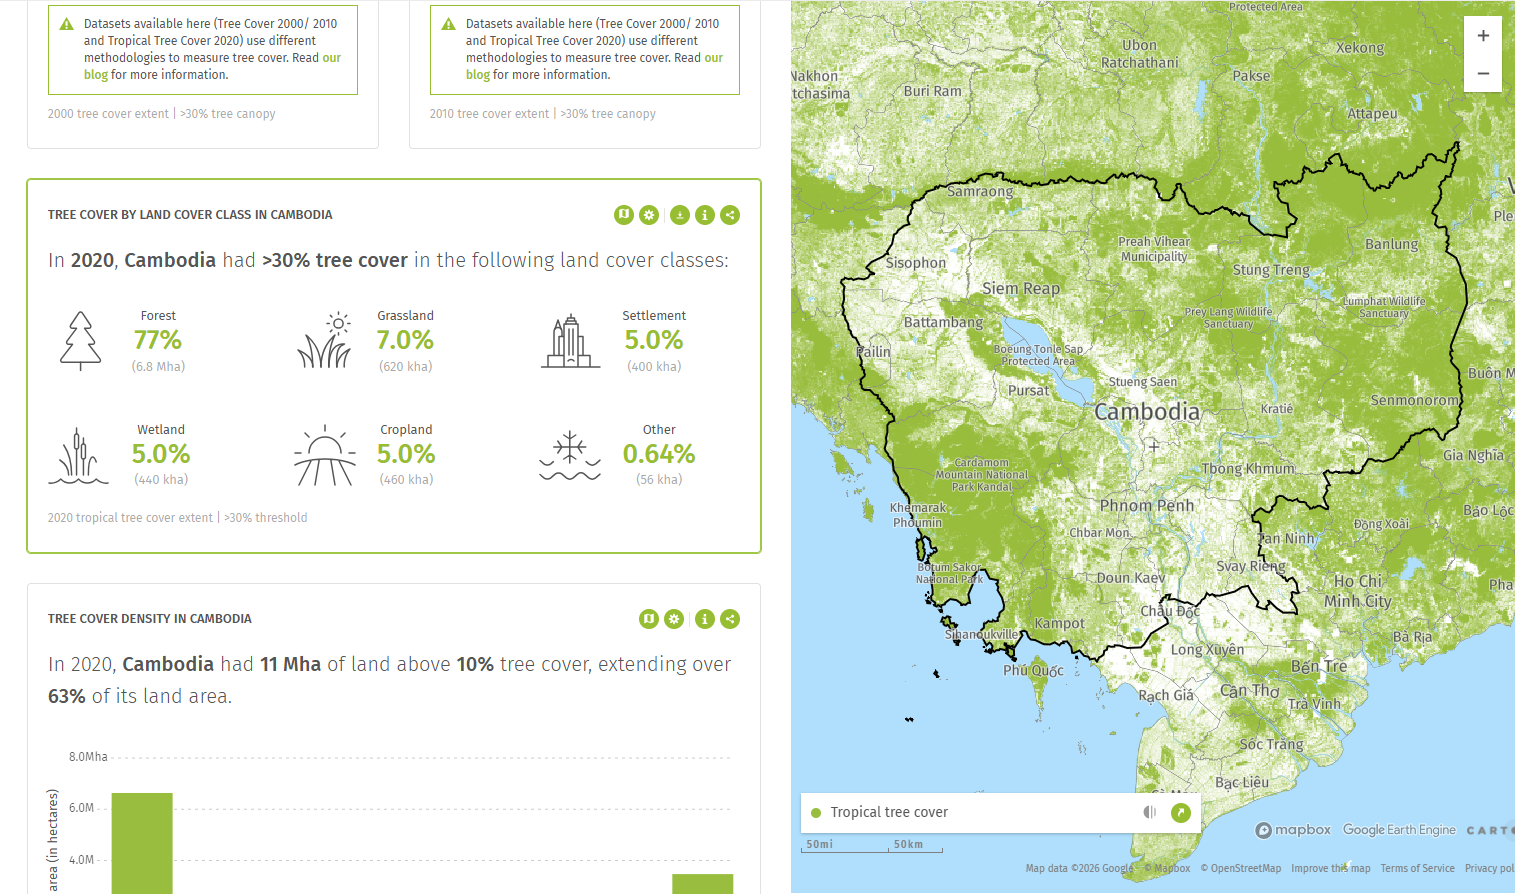Show tree cover density widget on map
Image resolution: width=1515 pixels, height=894 pixels.
pyautogui.click(x=649, y=619)
